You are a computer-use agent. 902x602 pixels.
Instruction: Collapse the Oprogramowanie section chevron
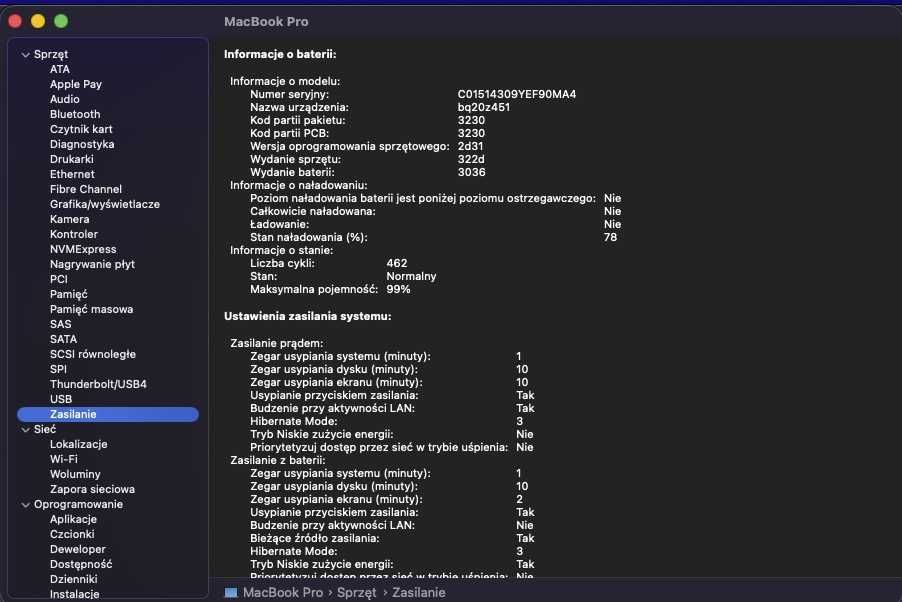pos(25,505)
